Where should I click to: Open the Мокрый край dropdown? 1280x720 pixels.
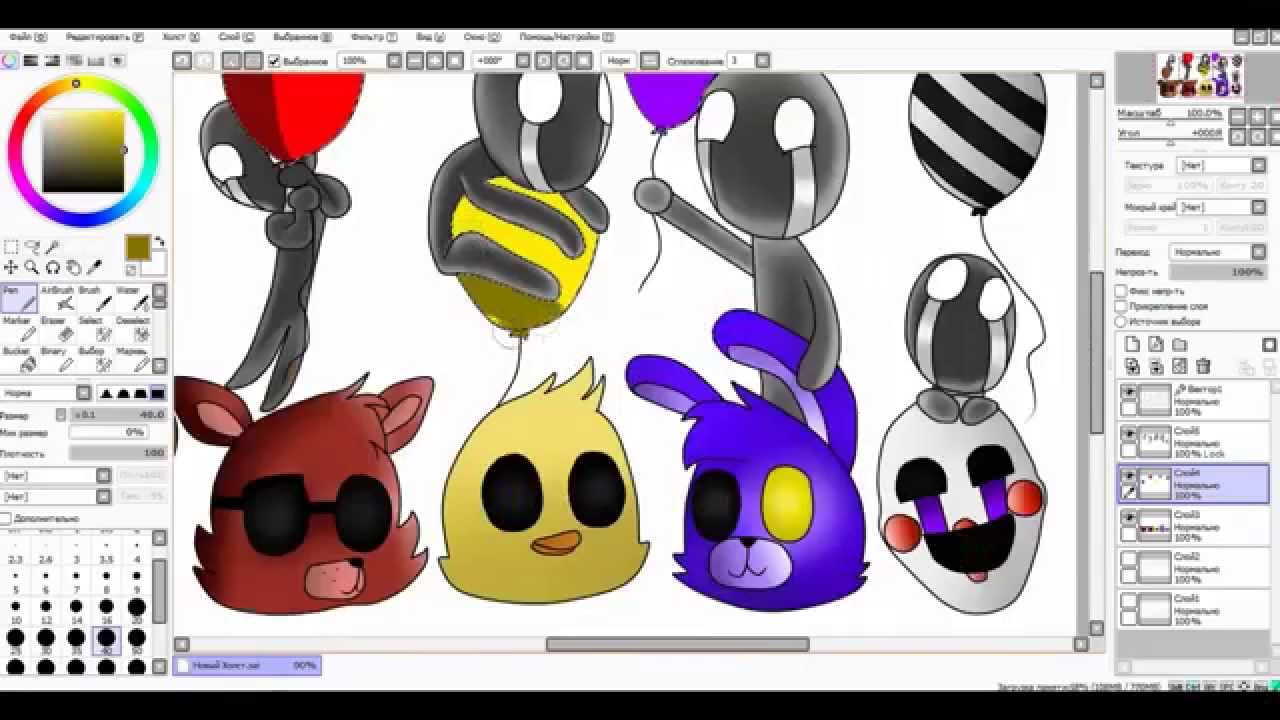click(x=1222, y=207)
